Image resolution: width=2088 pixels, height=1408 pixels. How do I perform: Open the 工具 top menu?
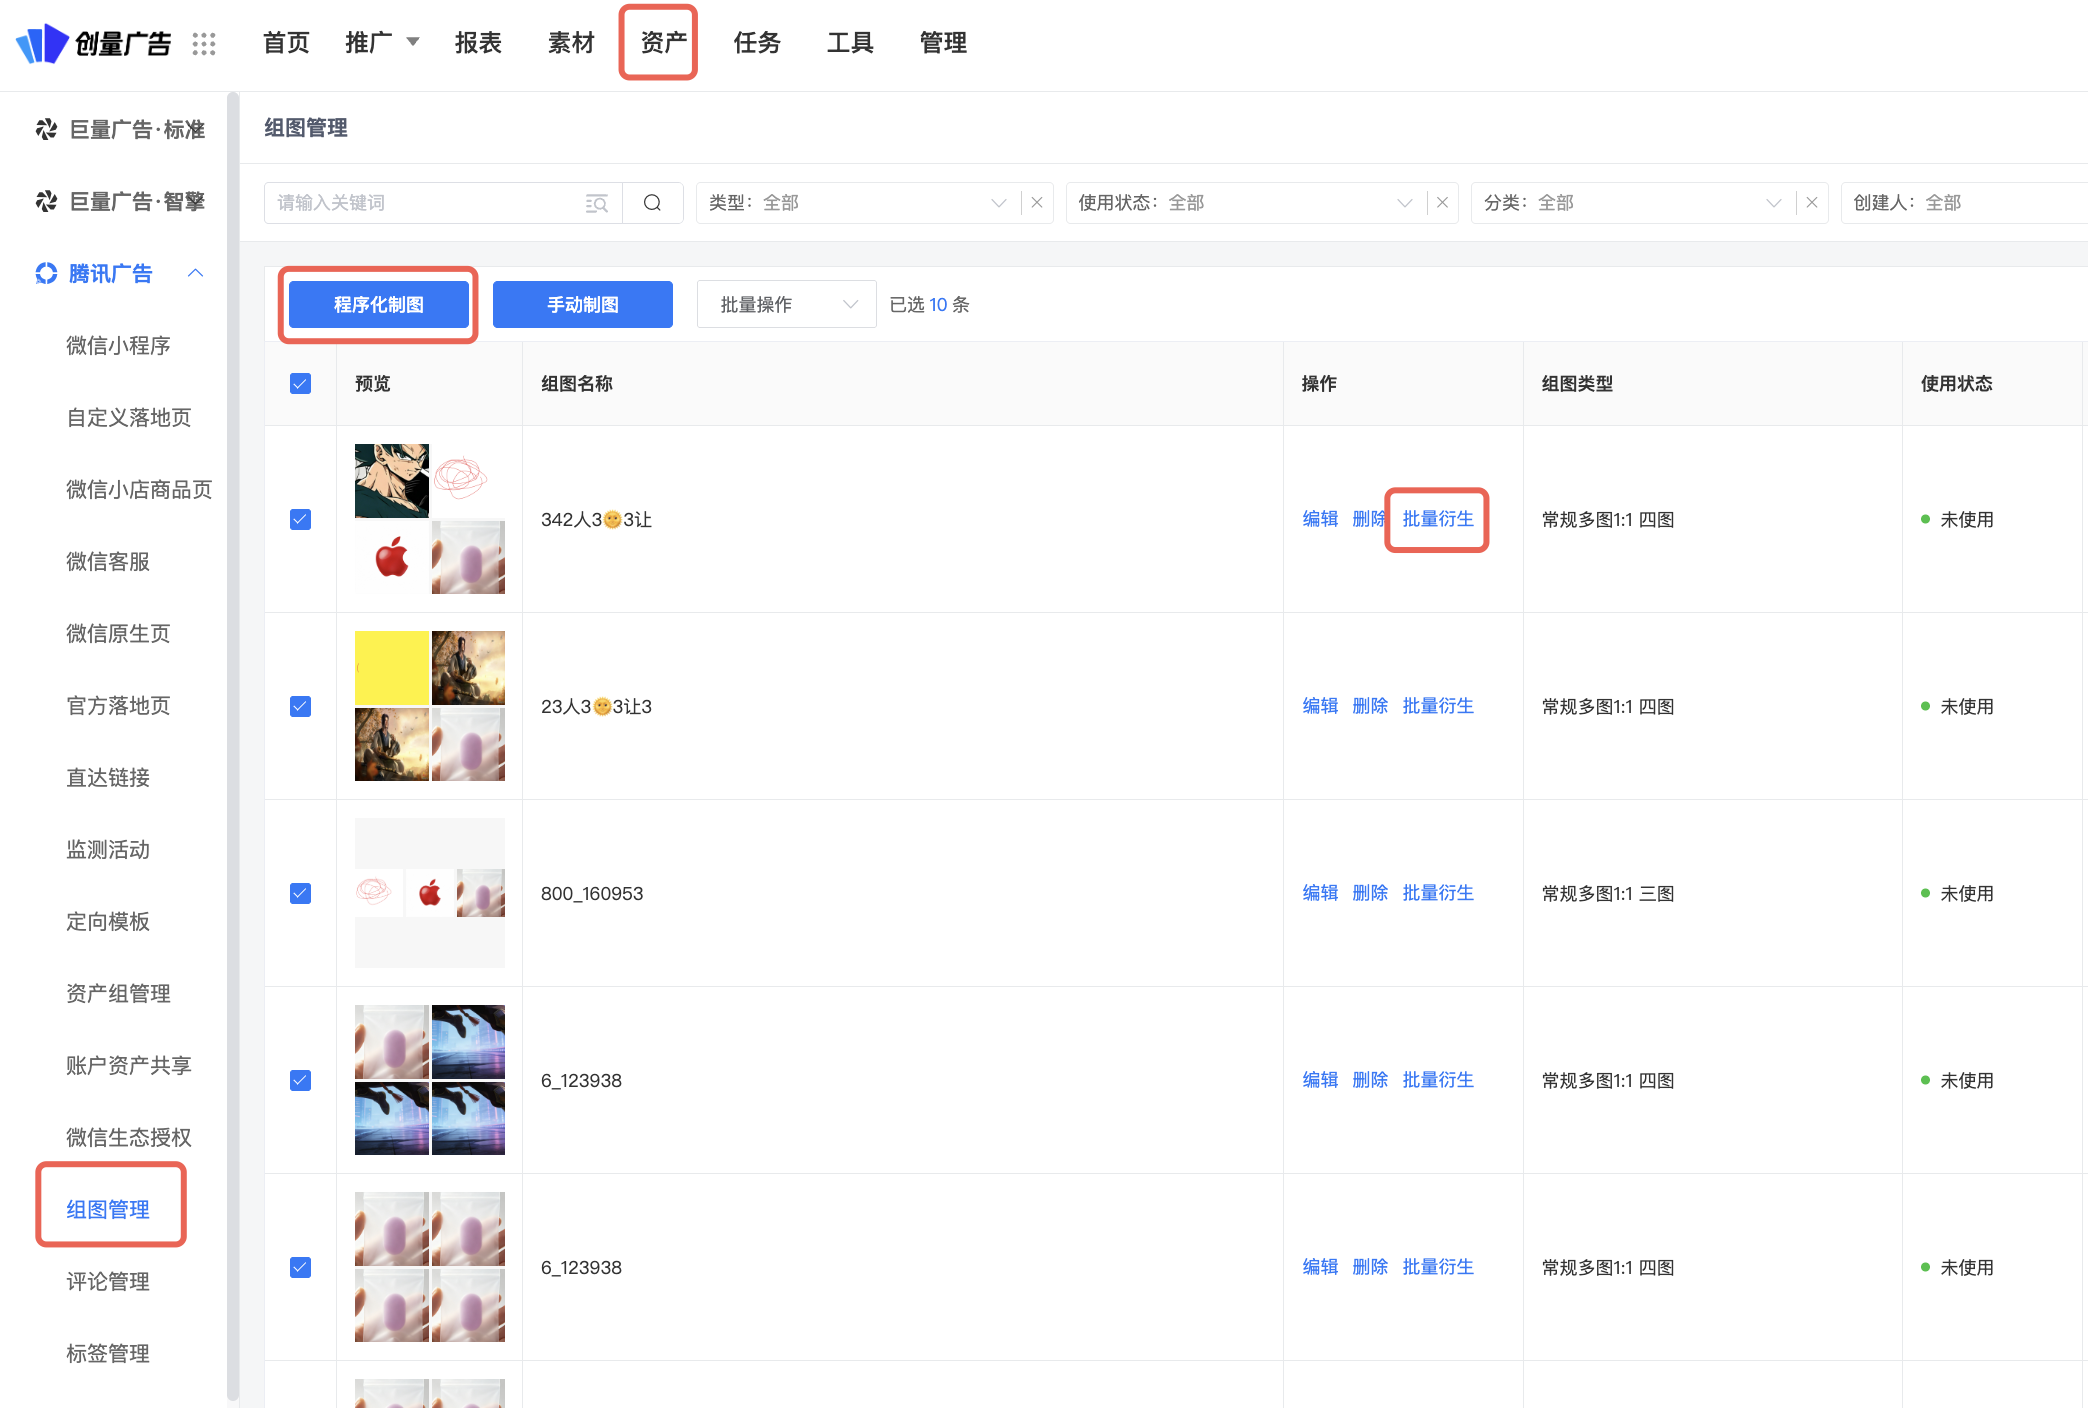coord(850,42)
